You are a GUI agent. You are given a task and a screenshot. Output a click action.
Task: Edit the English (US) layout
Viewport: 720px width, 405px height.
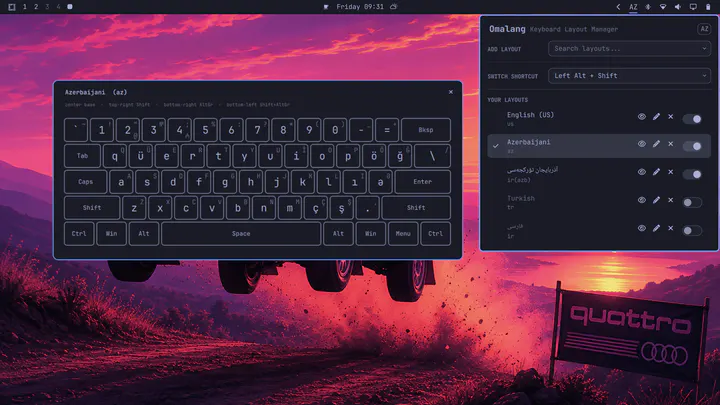[x=656, y=117]
